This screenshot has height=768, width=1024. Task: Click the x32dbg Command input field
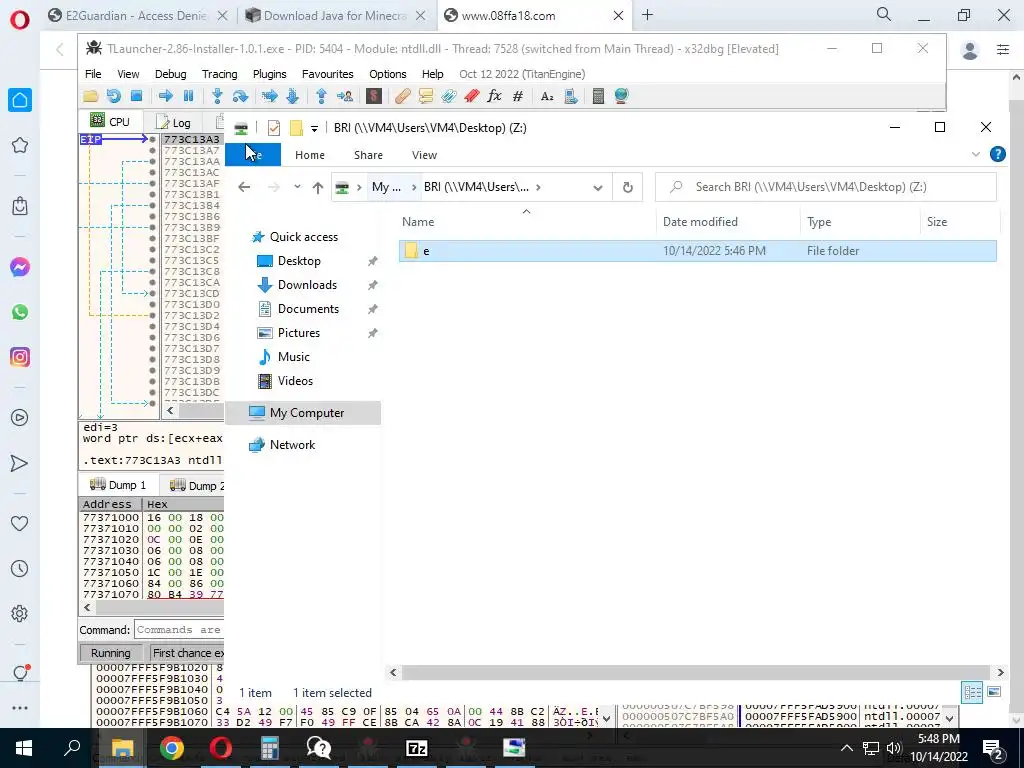(179, 630)
